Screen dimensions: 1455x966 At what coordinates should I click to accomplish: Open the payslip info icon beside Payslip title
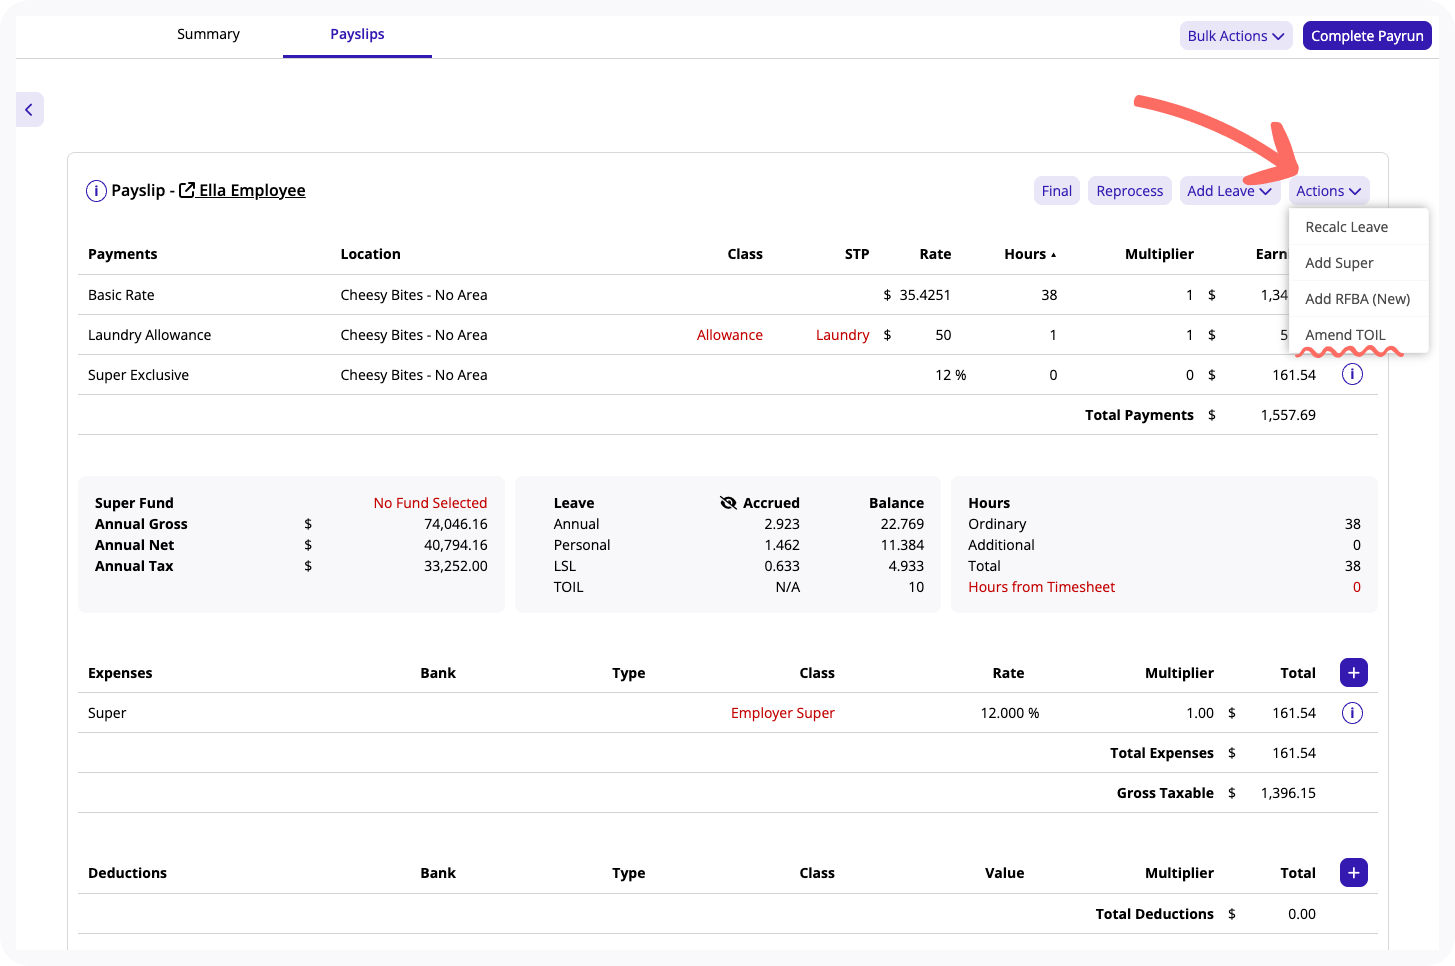96,191
